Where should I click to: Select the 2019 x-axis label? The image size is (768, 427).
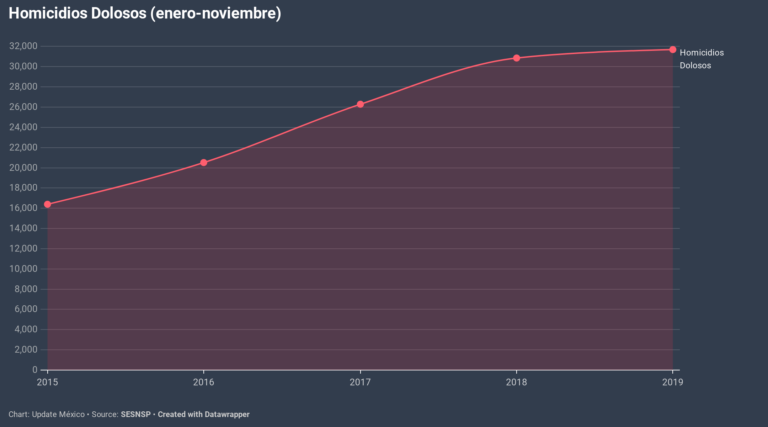pyautogui.click(x=672, y=381)
